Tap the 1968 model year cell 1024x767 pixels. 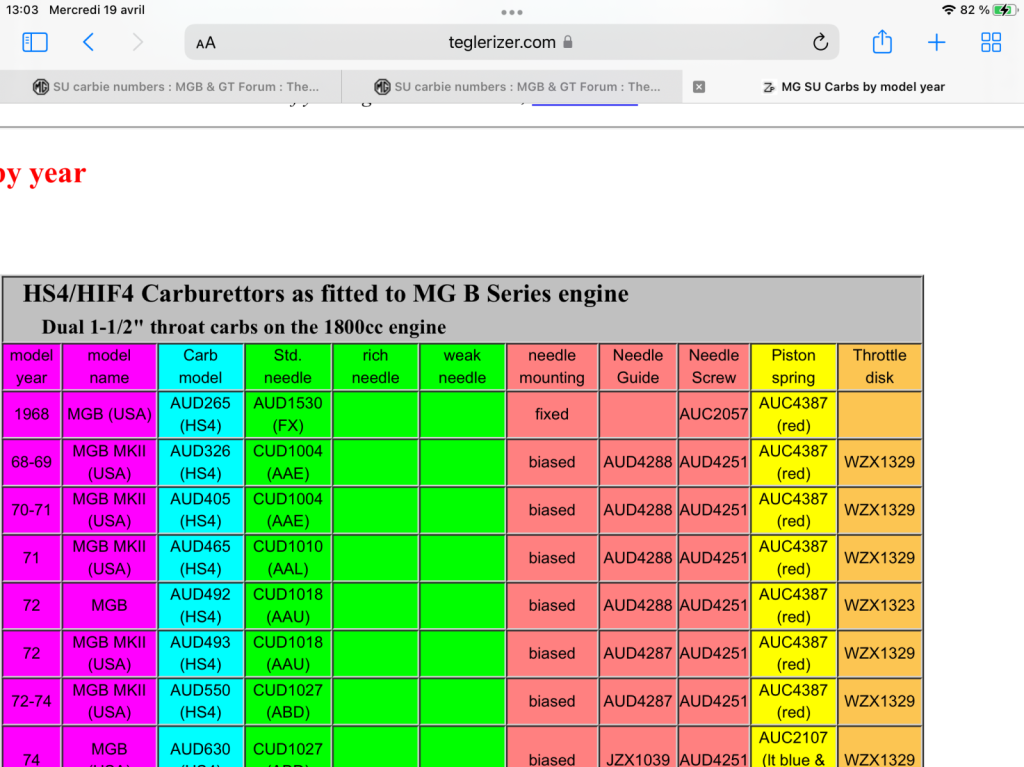coord(31,414)
